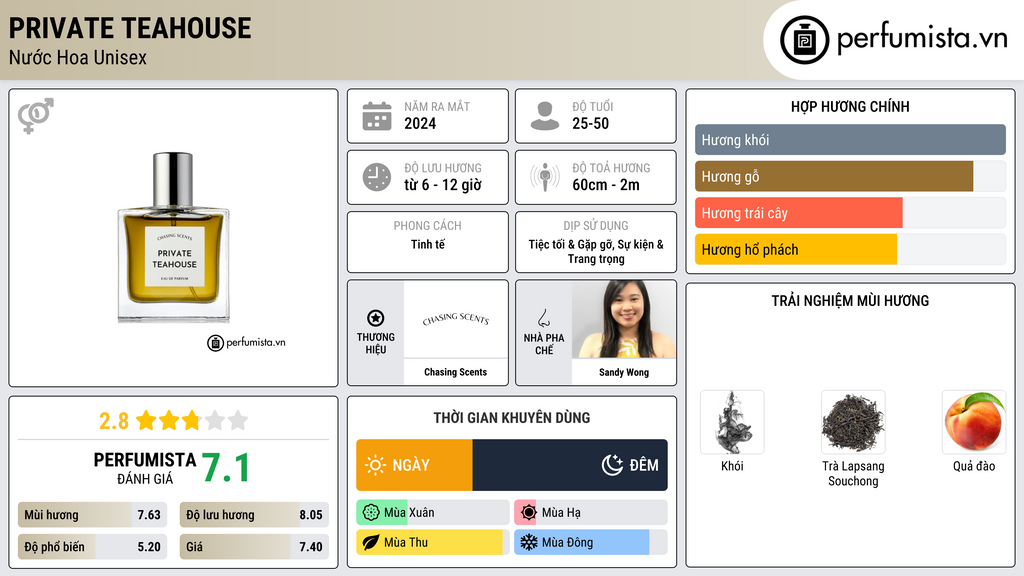Click the Quả đào note label
This screenshot has width=1024, height=576.
(x=974, y=466)
